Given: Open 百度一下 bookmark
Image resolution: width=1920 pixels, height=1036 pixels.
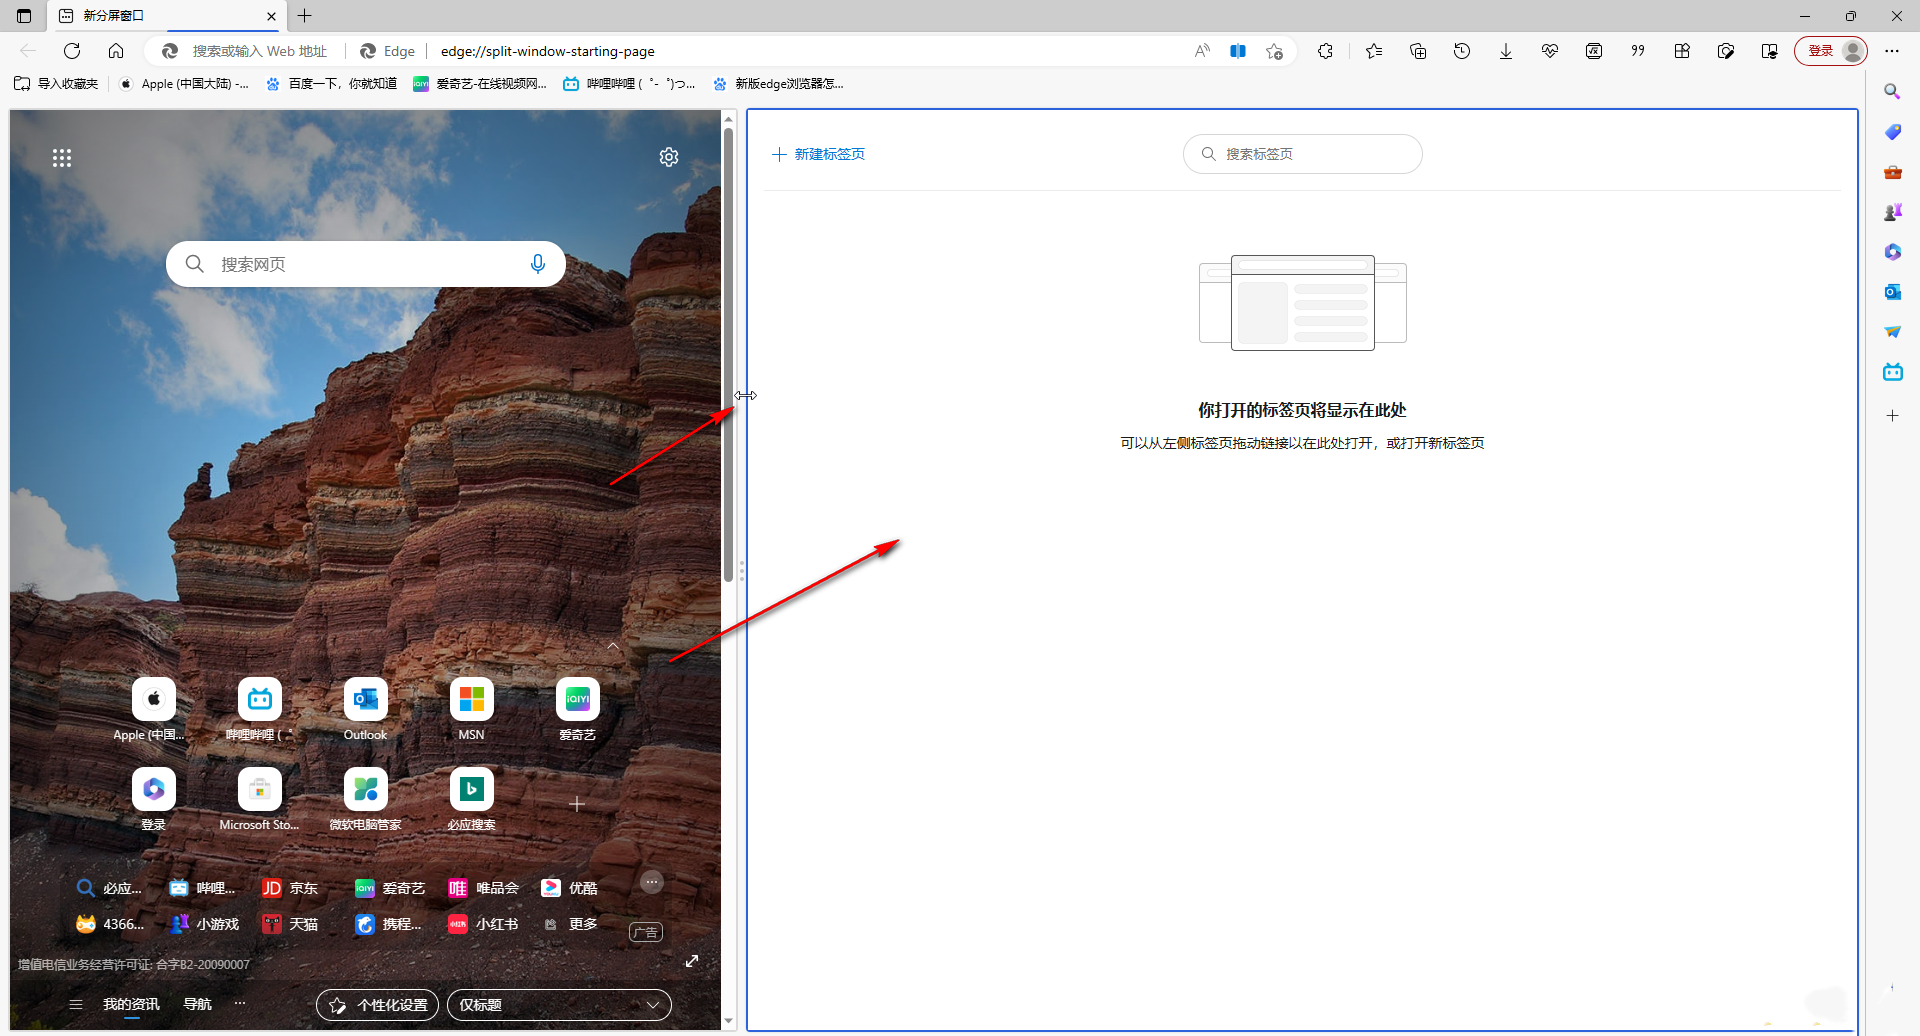Looking at the screenshot, I should [331, 84].
